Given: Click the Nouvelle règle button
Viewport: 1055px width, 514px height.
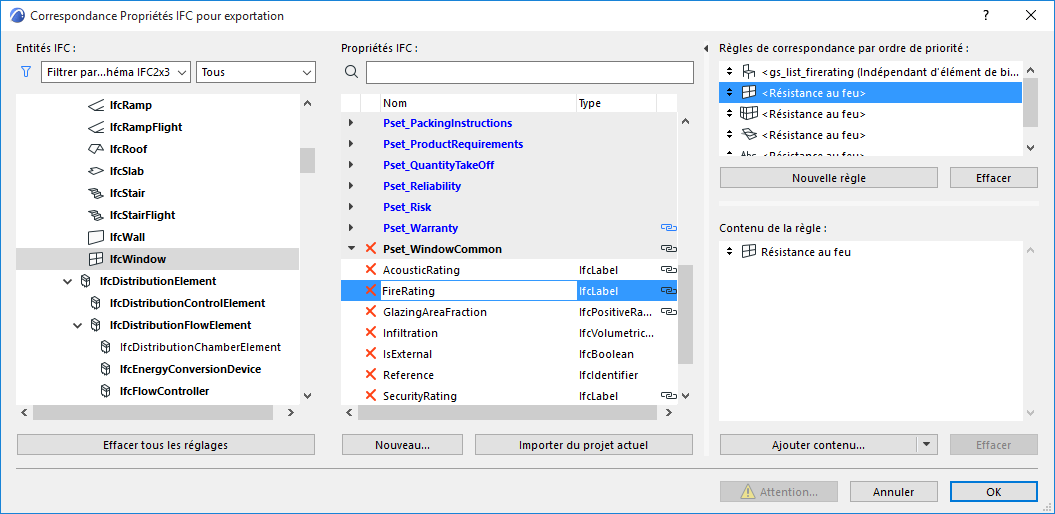Looking at the screenshot, I should coord(828,178).
